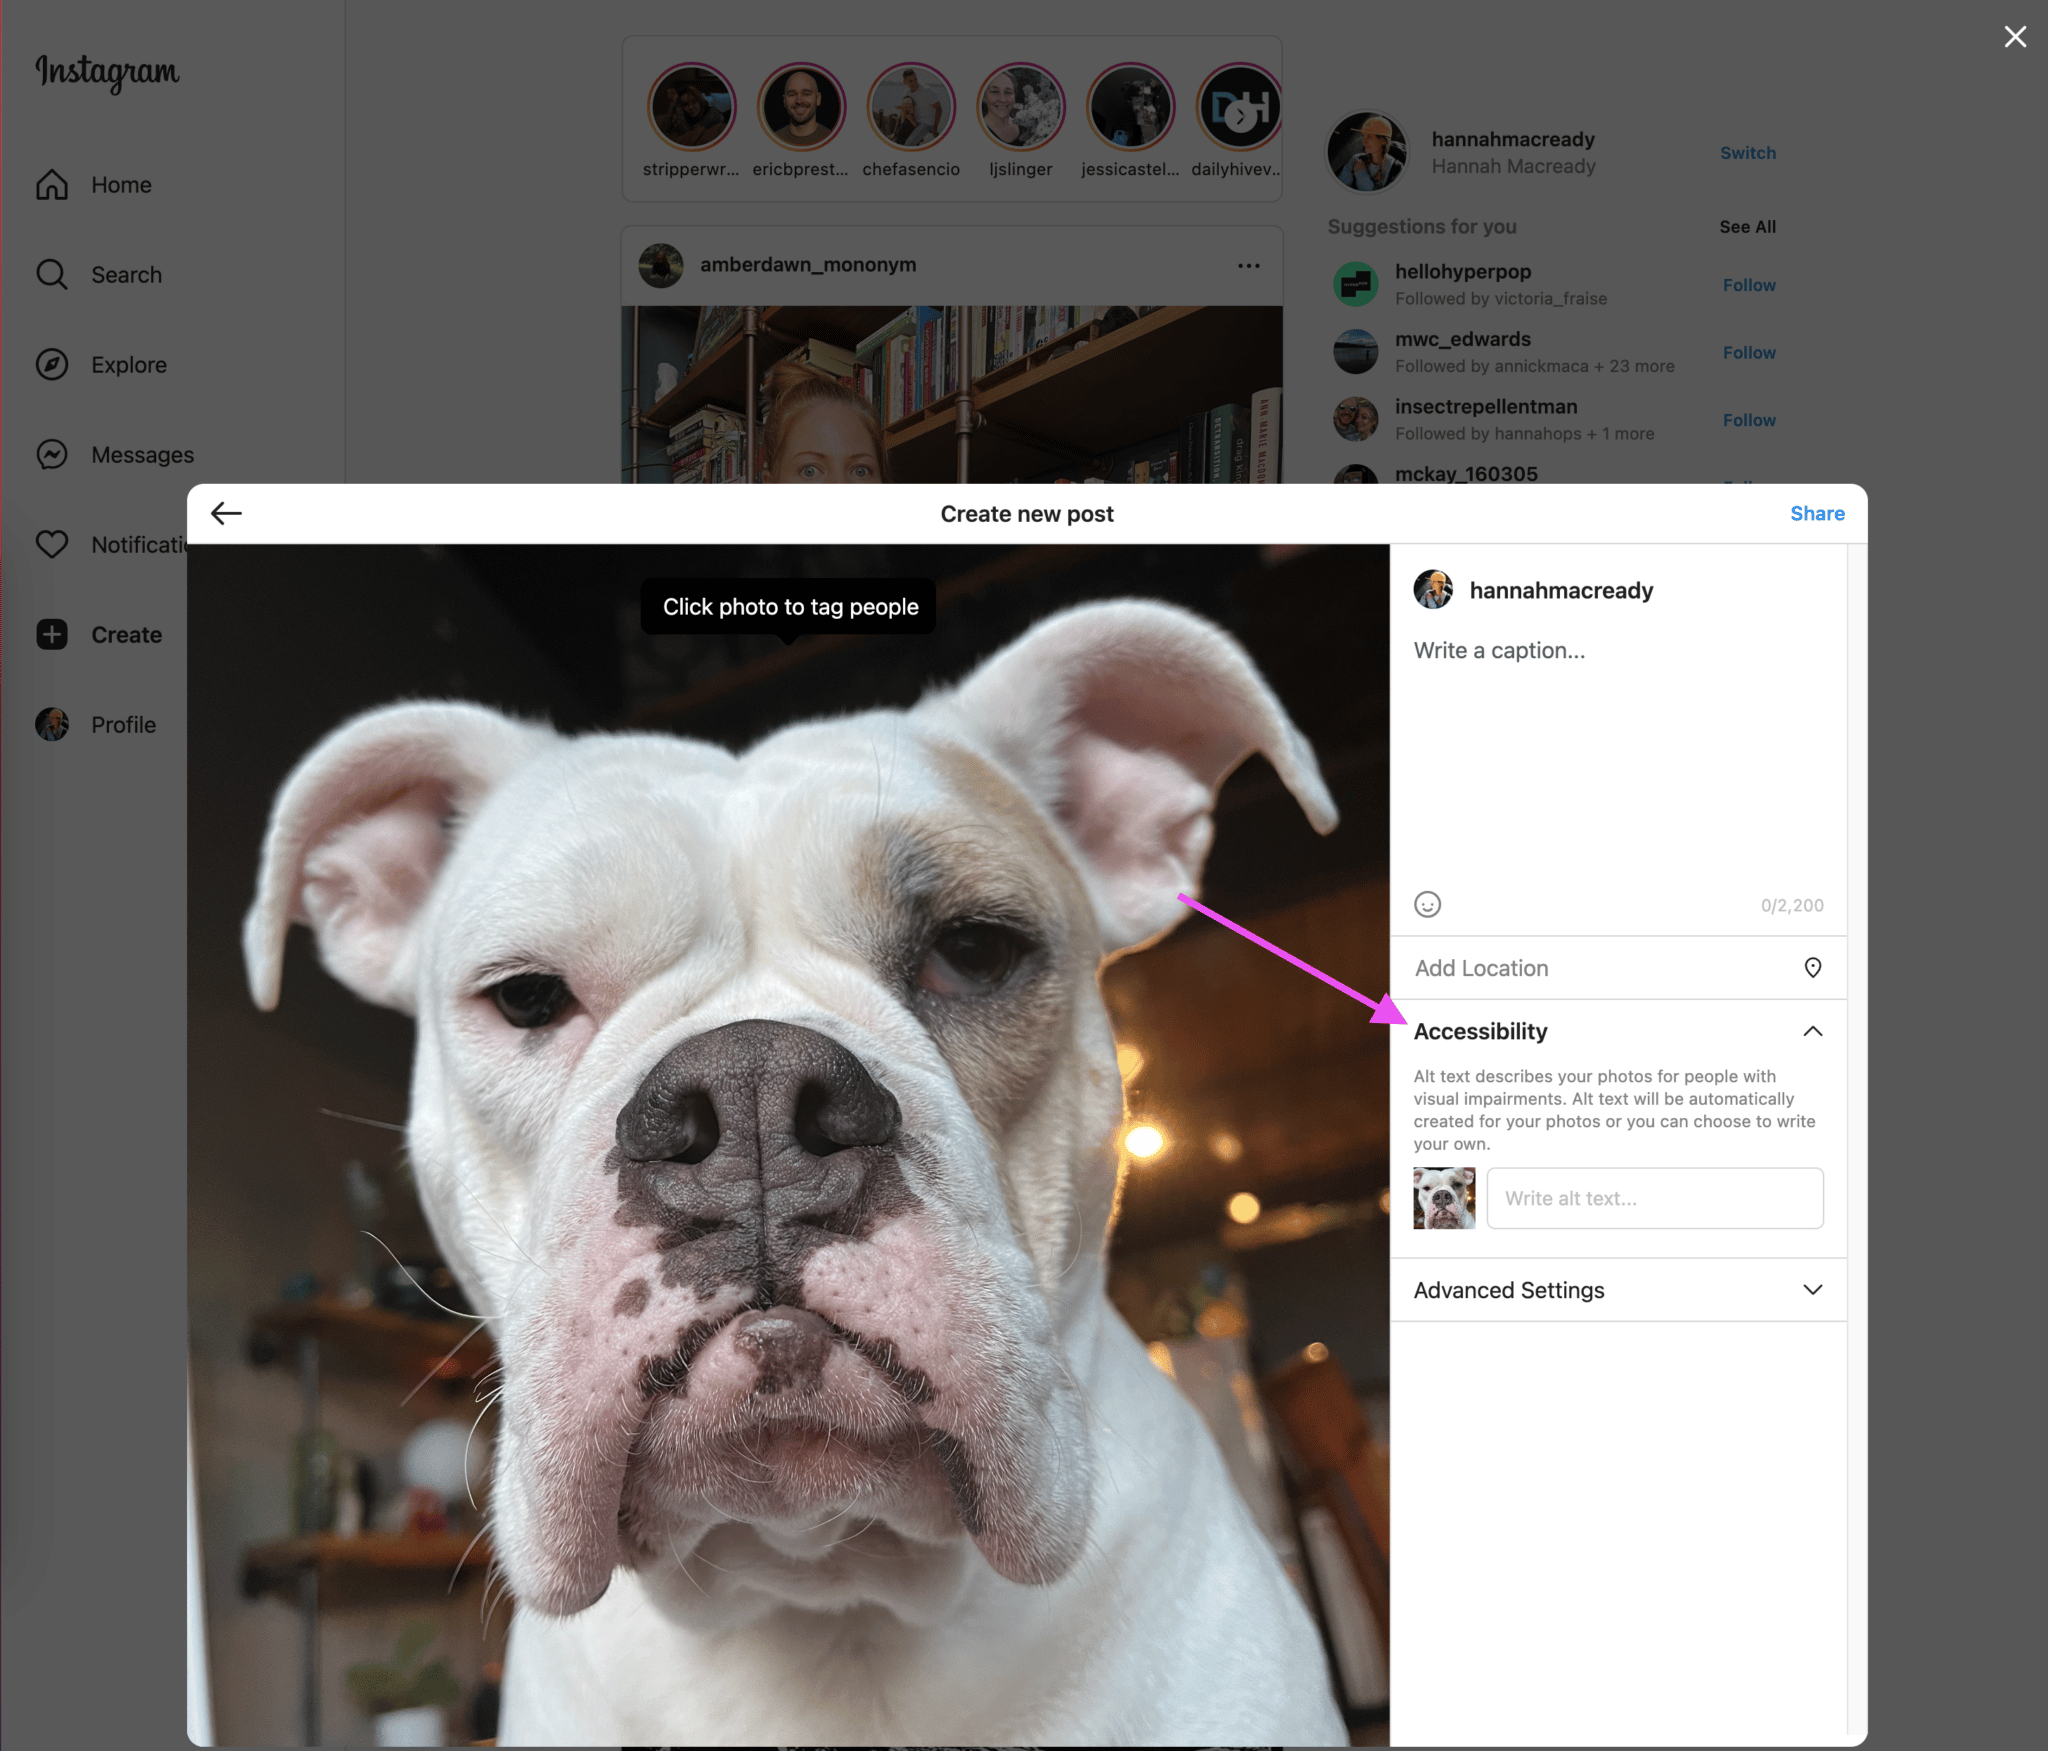Open the Home feed icon
This screenshot has height=1751, width=2048.
click(52, 184)
